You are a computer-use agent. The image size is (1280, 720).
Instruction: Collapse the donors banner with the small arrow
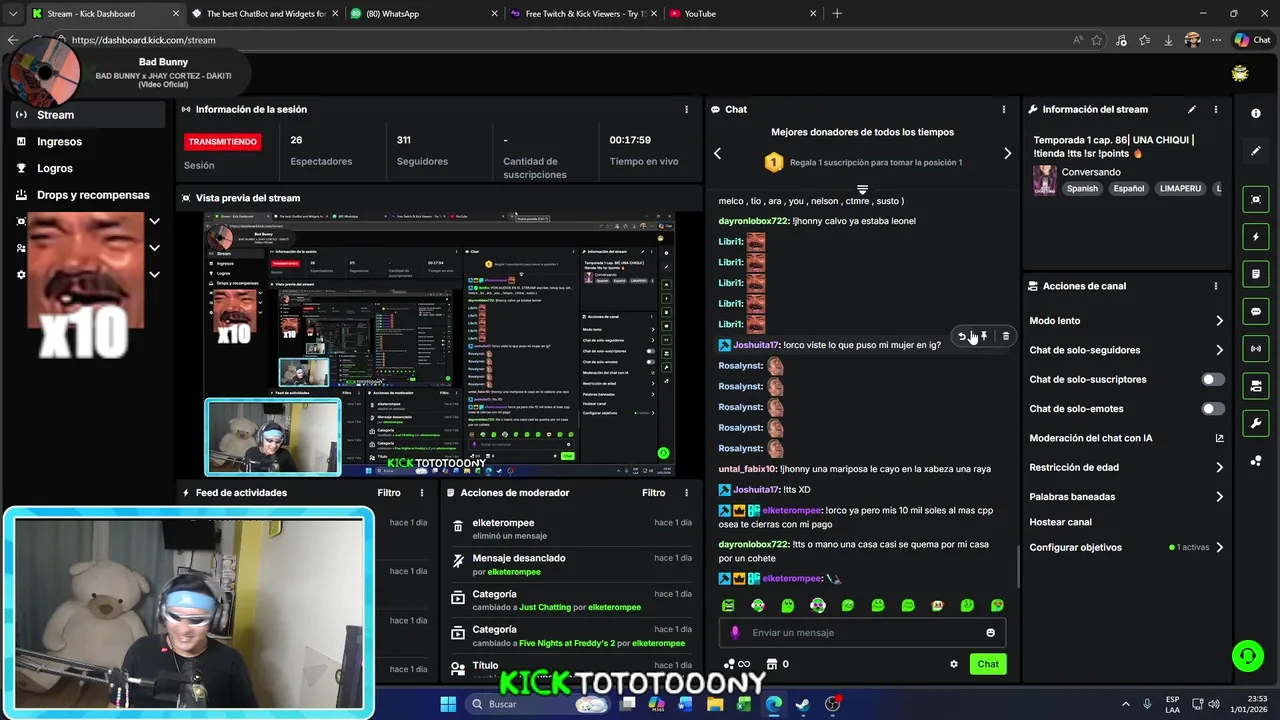pos(862,189)
